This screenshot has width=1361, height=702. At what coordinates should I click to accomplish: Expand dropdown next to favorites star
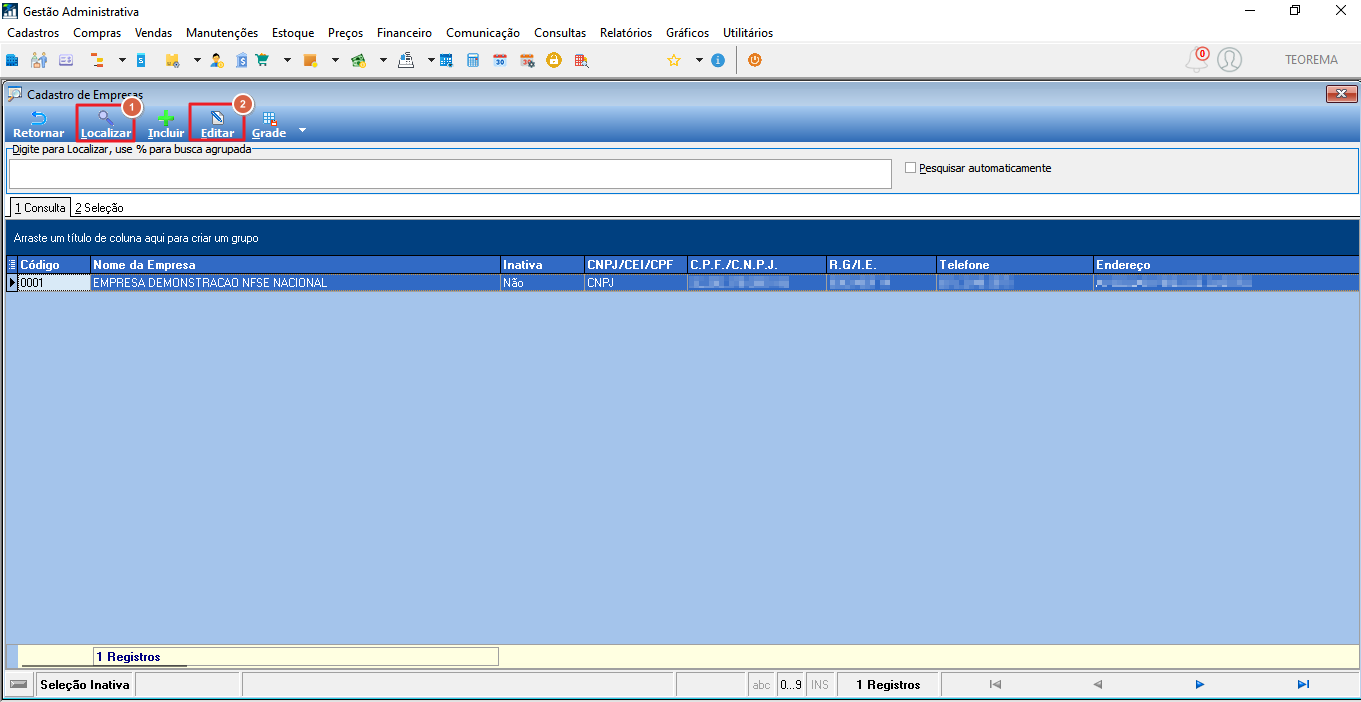tap(699, 60)
